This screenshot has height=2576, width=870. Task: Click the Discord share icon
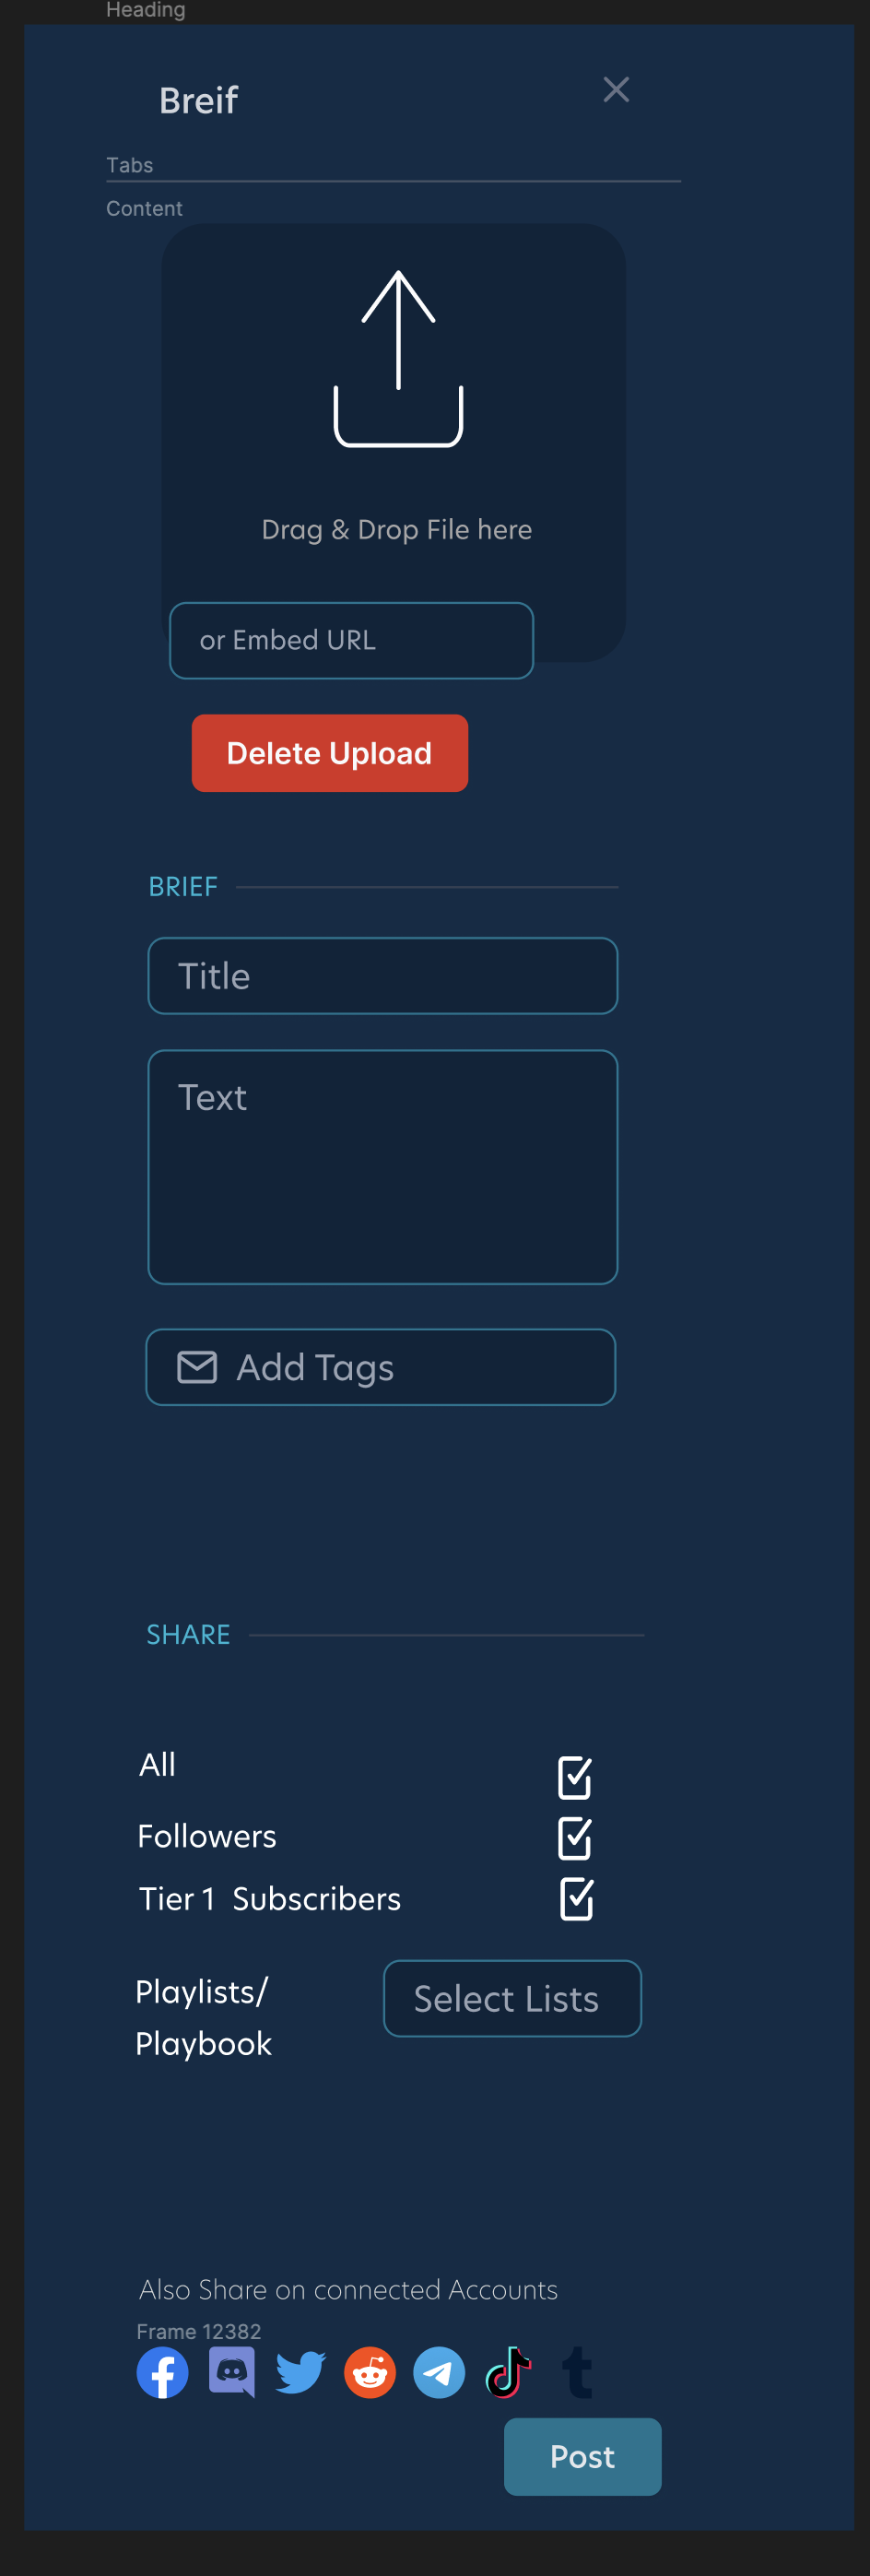(x=232, y=2371)
